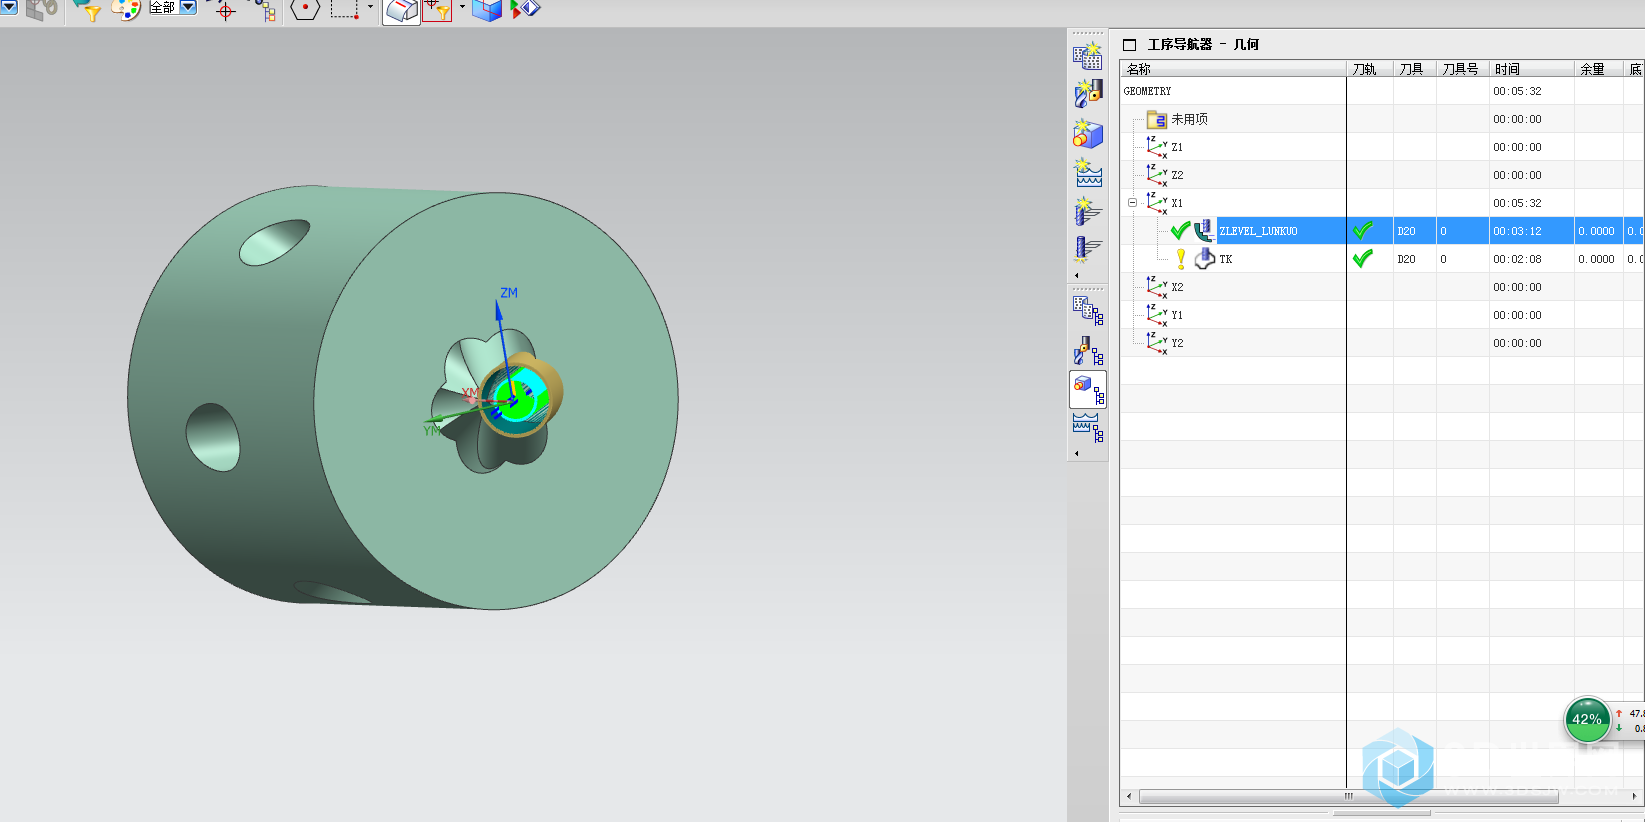The width and height of the screenshot is (1645, 822).
Task: Collapse the X1 tree node
Action: [x=1132, y=203]
